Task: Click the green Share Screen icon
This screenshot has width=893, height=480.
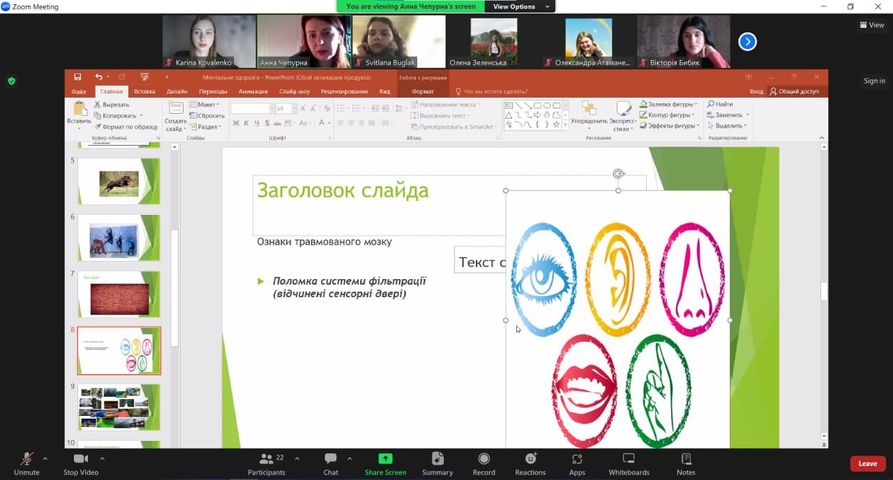Action: pos(385,459)
